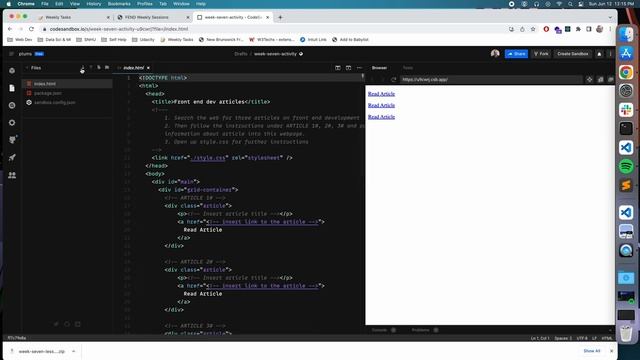Open sandbox.config.json in file tree

pos(67,102)
